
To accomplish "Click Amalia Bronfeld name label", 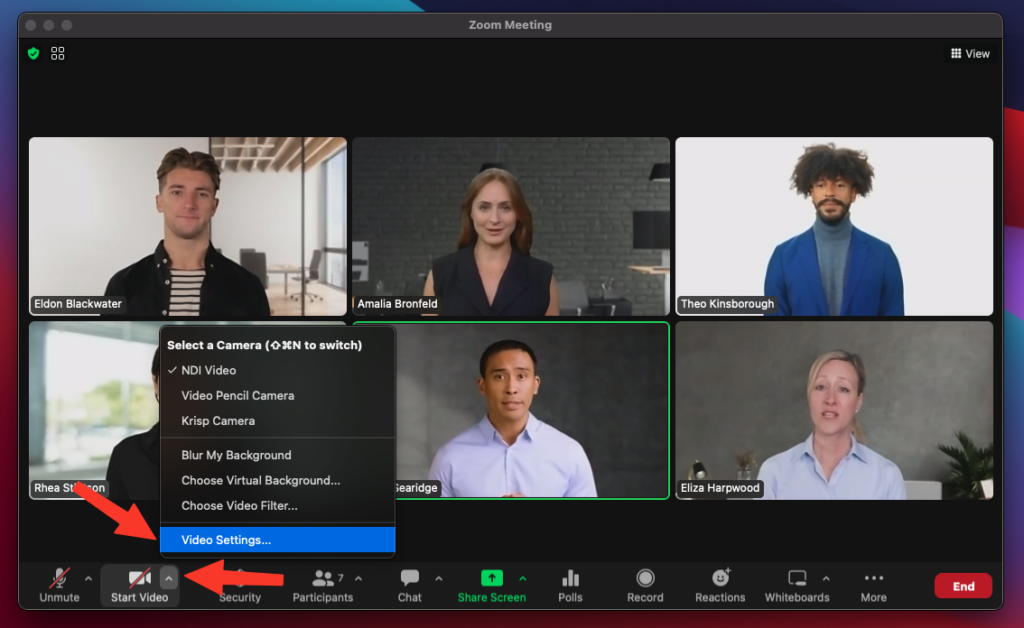I will 397,304.
